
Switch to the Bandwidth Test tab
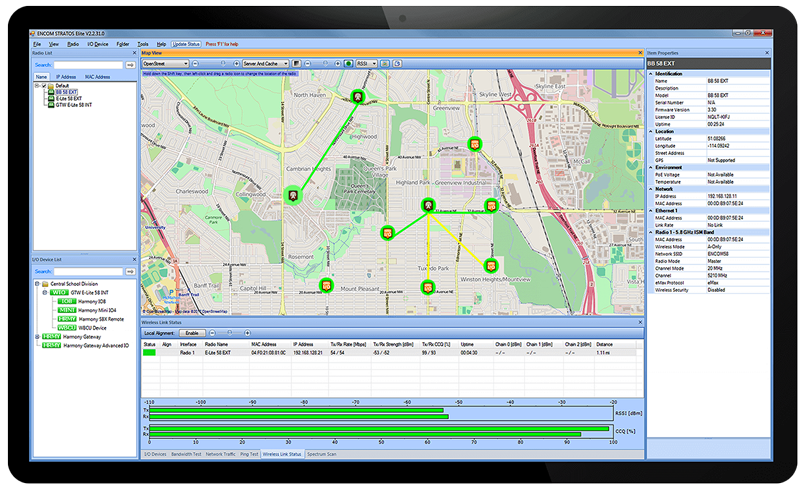tap(186, 454)
